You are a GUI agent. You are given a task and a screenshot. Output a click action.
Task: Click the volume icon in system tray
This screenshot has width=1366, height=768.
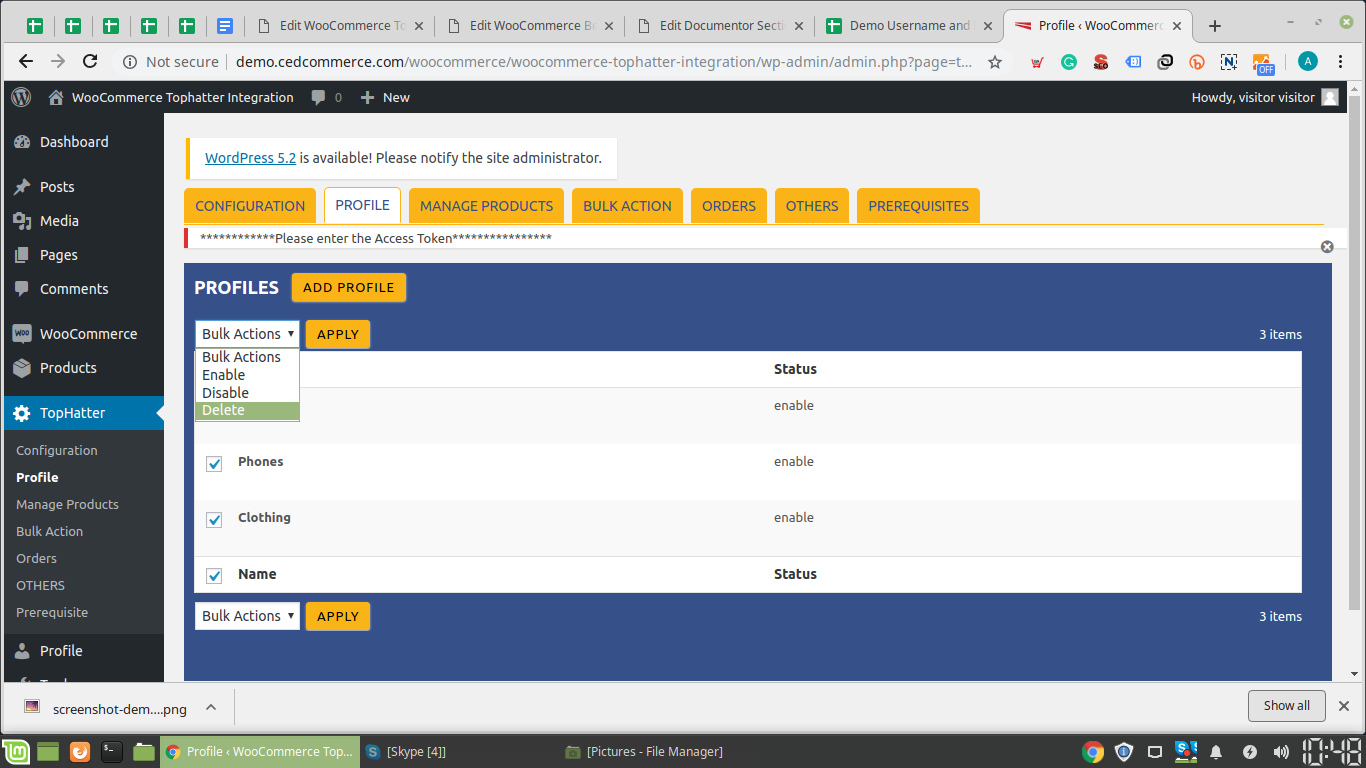pyautogui.click(x=1281, y=752)
